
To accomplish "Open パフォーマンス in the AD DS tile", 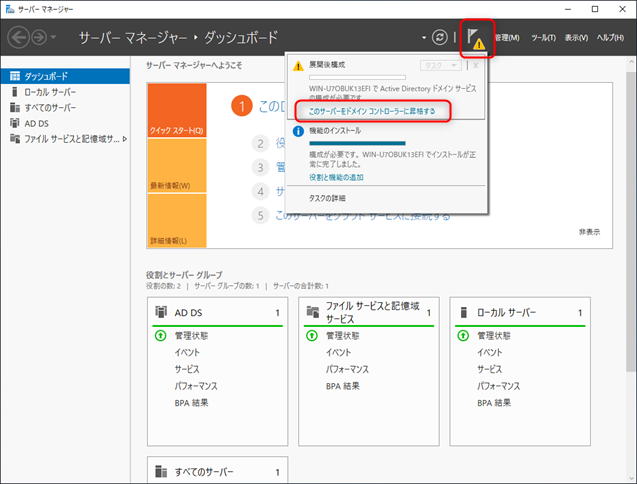I will pos(196,386).
